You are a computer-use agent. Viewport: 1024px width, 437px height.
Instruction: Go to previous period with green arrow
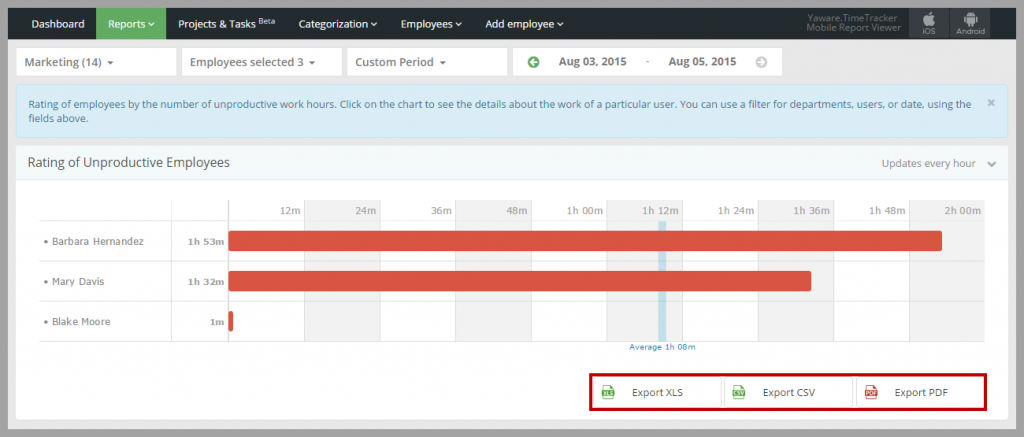pyautogui.click(x=534, y=62)
